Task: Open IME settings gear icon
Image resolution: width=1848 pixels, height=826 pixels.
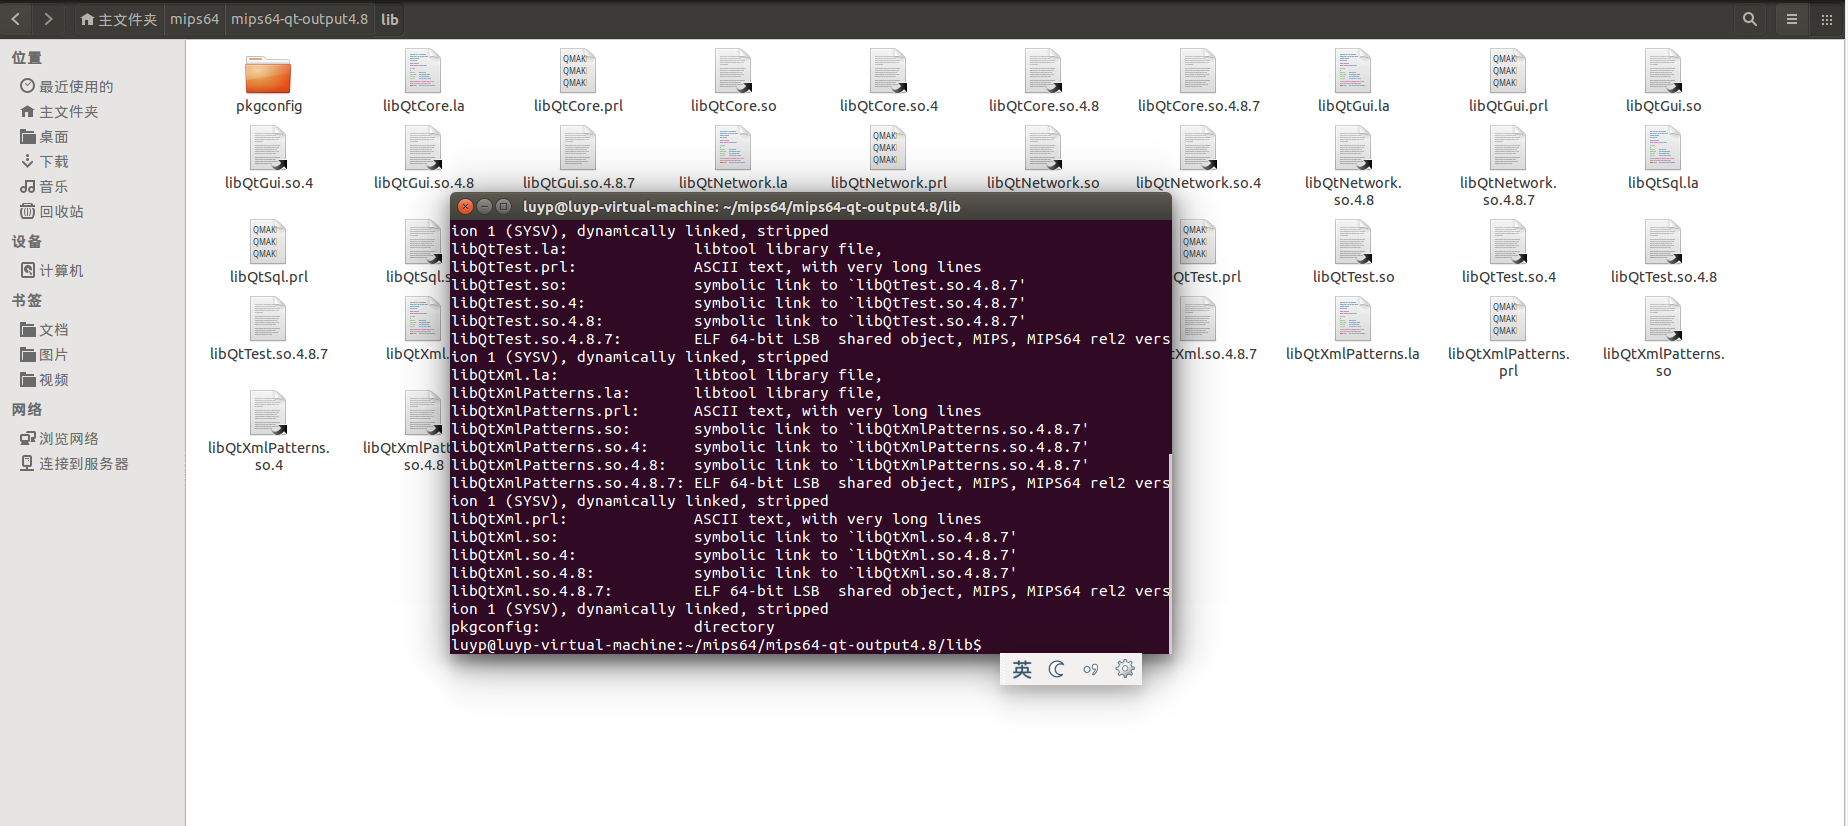Action: 1125,669
